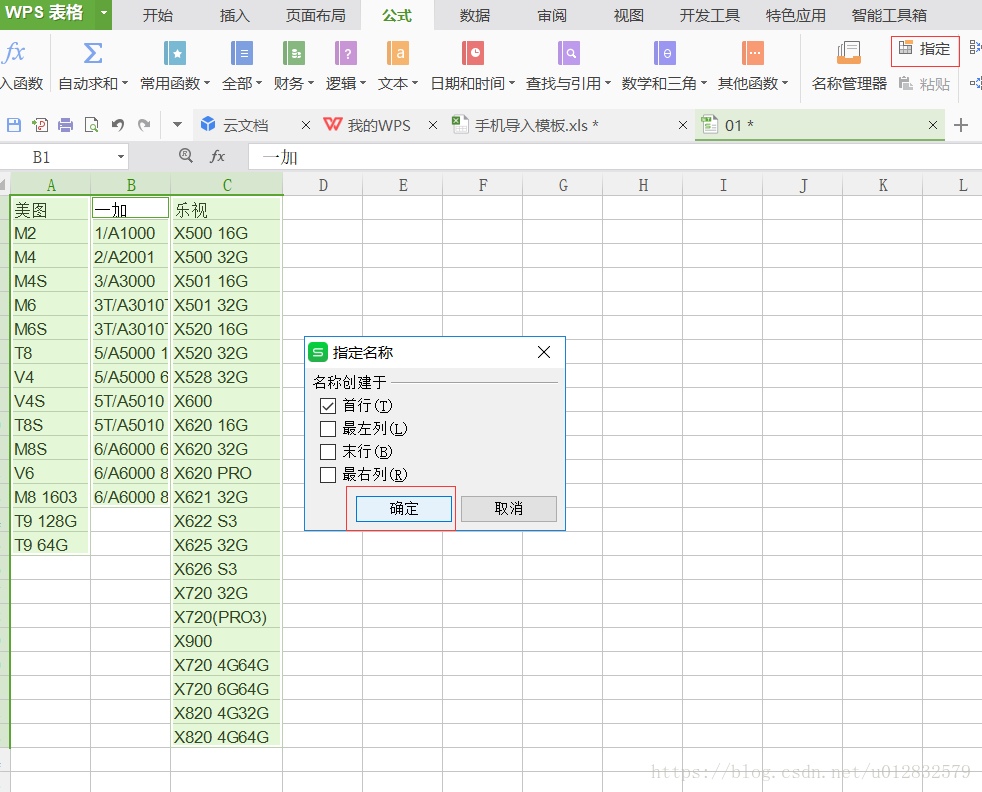
Task: Click the export to PDF icon
Action: (x=40, y=125)
